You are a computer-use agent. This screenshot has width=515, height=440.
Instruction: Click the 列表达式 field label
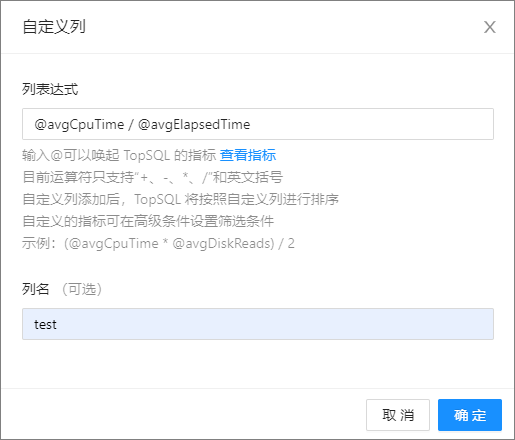pyautogui.click(x=50, y=89)
